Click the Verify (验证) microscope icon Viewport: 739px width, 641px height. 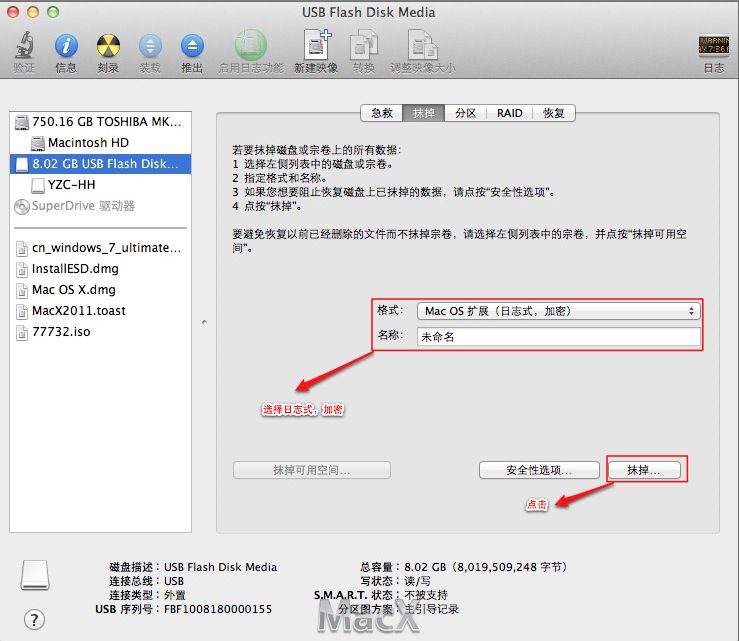[24, 45]
